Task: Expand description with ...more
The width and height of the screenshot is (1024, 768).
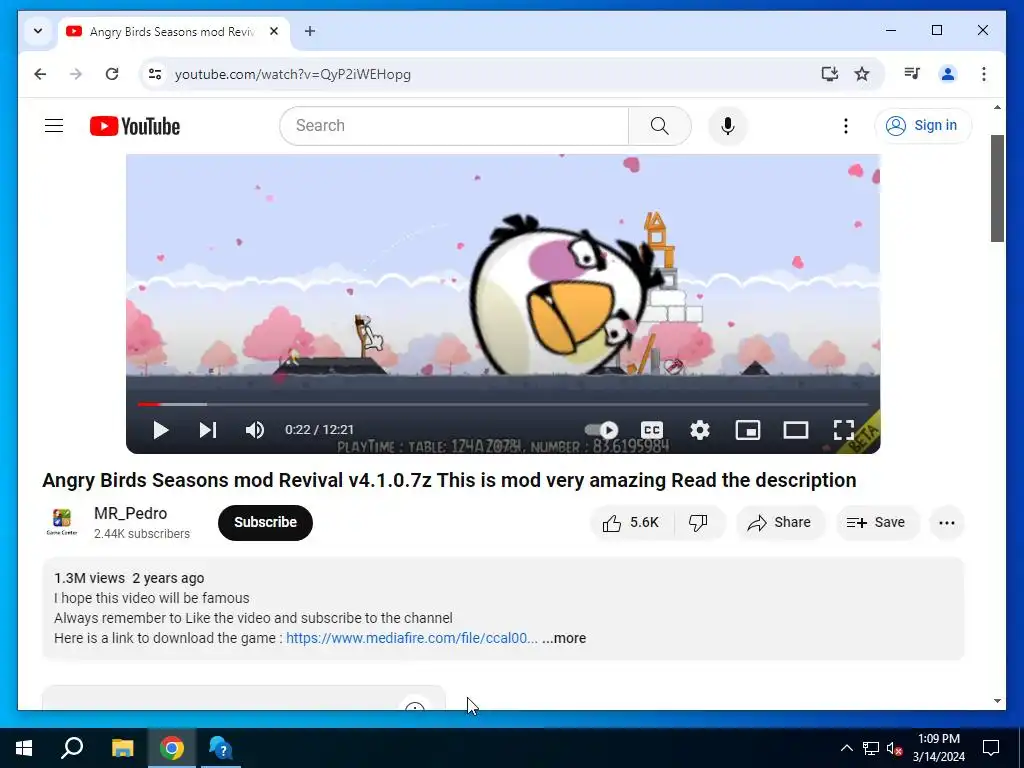Action: pyautogui.click(x=564, y=638)
